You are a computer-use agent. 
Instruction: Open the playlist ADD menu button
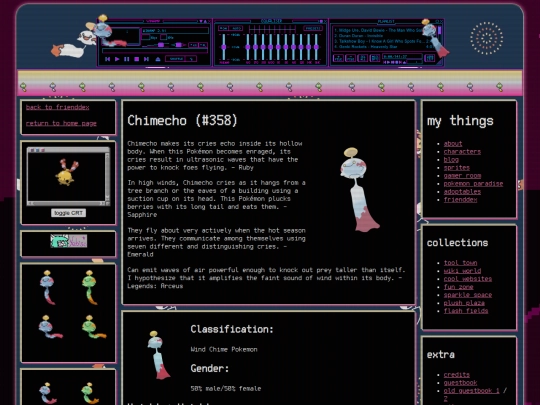(338, 58)
